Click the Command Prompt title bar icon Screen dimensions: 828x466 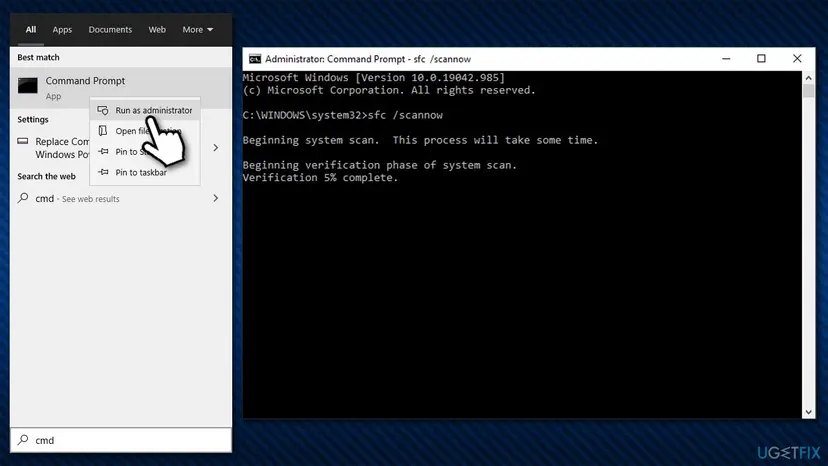255,59
